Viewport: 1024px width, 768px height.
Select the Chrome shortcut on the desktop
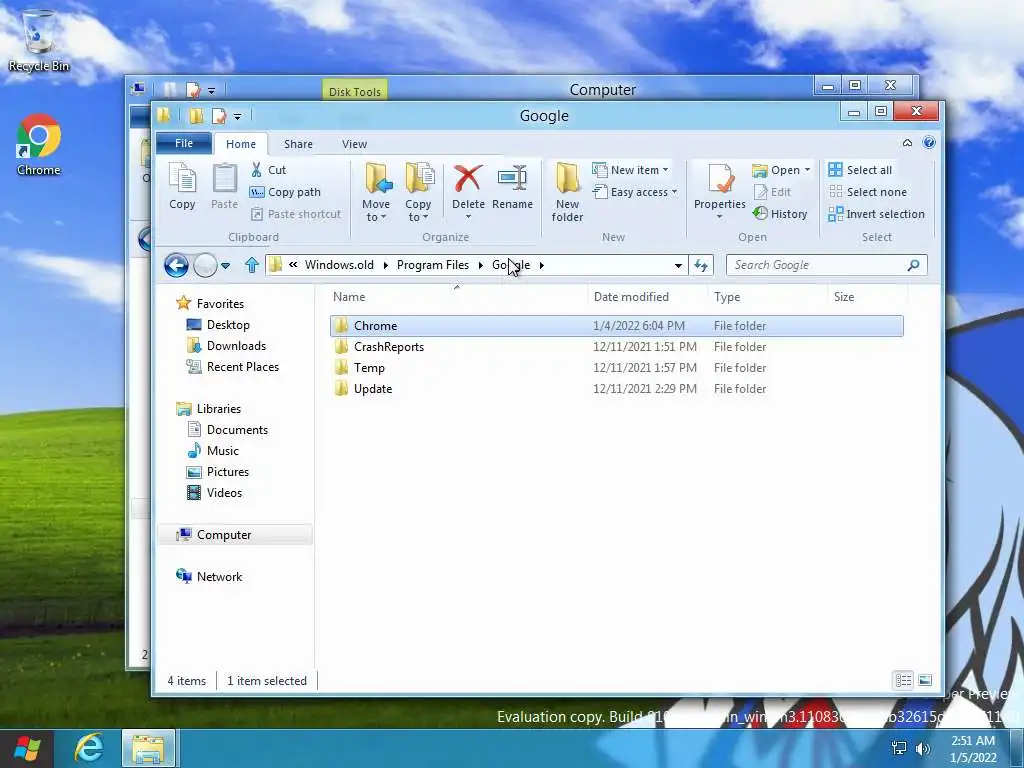coord(39,145)
